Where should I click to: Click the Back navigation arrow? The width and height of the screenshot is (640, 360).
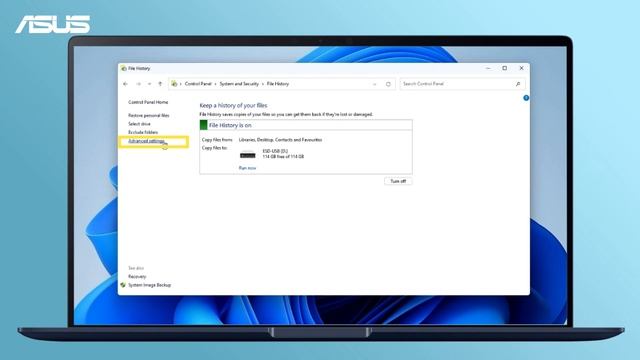pyautogui.click(x=125, y=84)
